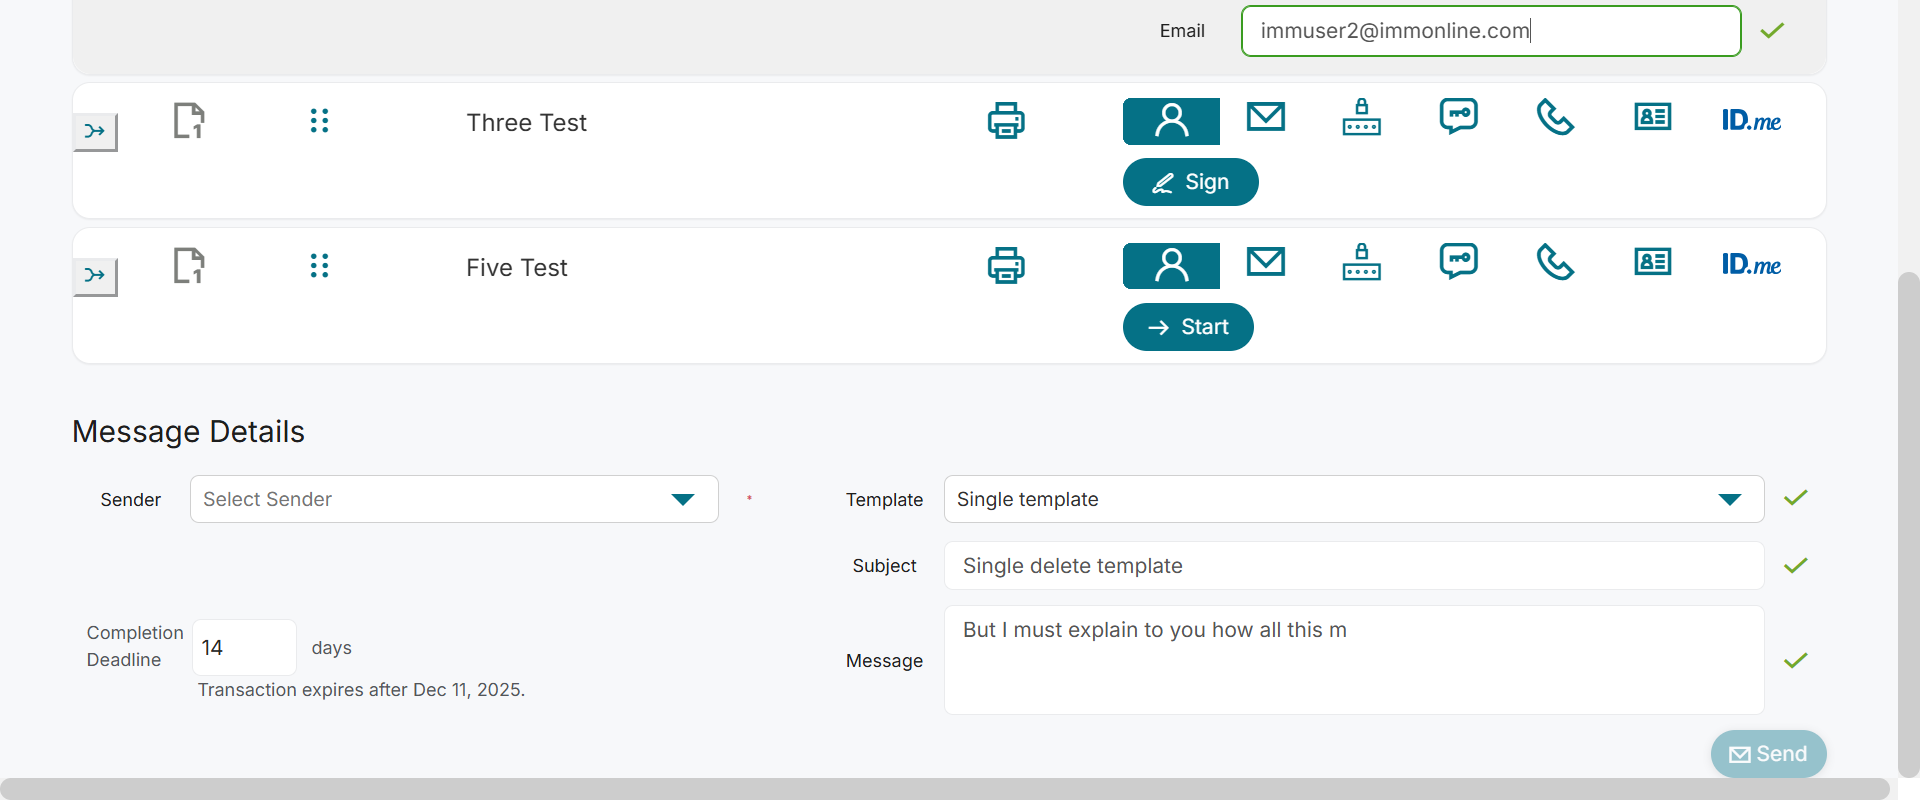Click the Completion Deadline days field
This screenshot has height=800, width=1920.
point(244,648)
